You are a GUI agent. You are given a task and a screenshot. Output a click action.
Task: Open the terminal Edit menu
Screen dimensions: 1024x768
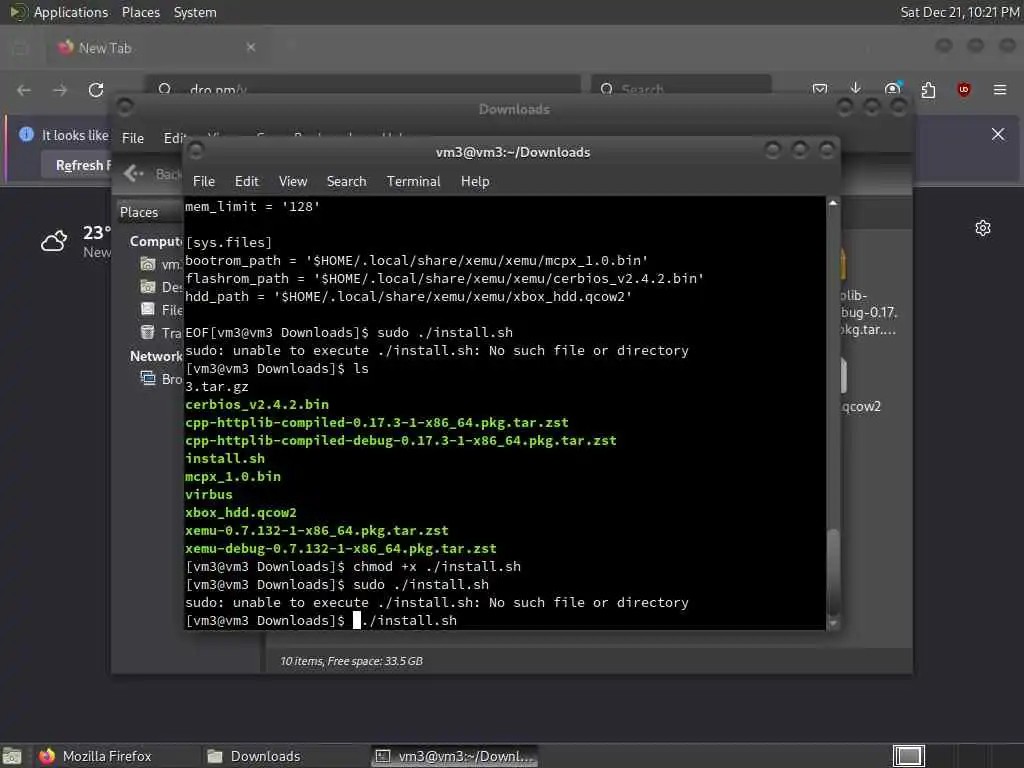pos(246,182)
